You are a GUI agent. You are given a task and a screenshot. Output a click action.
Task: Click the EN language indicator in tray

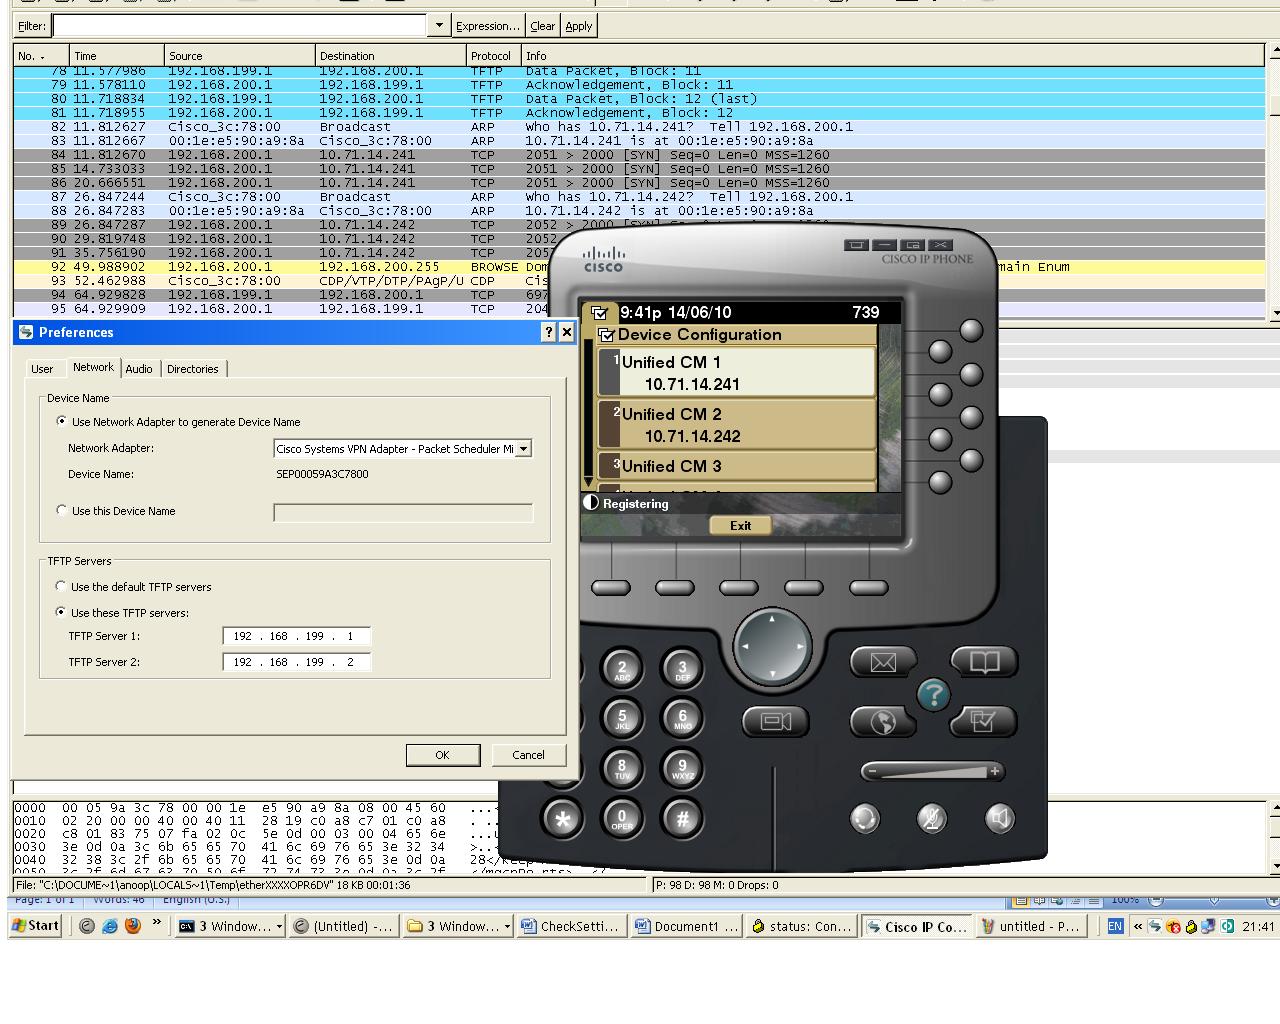pos(1115,926)
